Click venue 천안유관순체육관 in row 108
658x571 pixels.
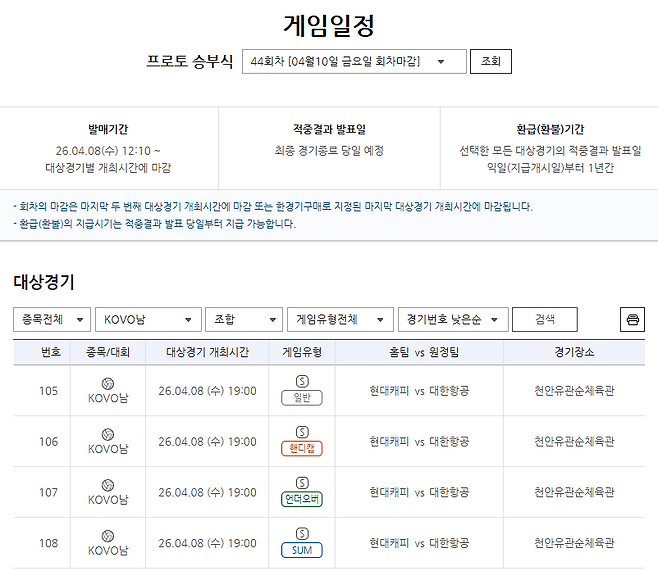click(x=574, y=543)
